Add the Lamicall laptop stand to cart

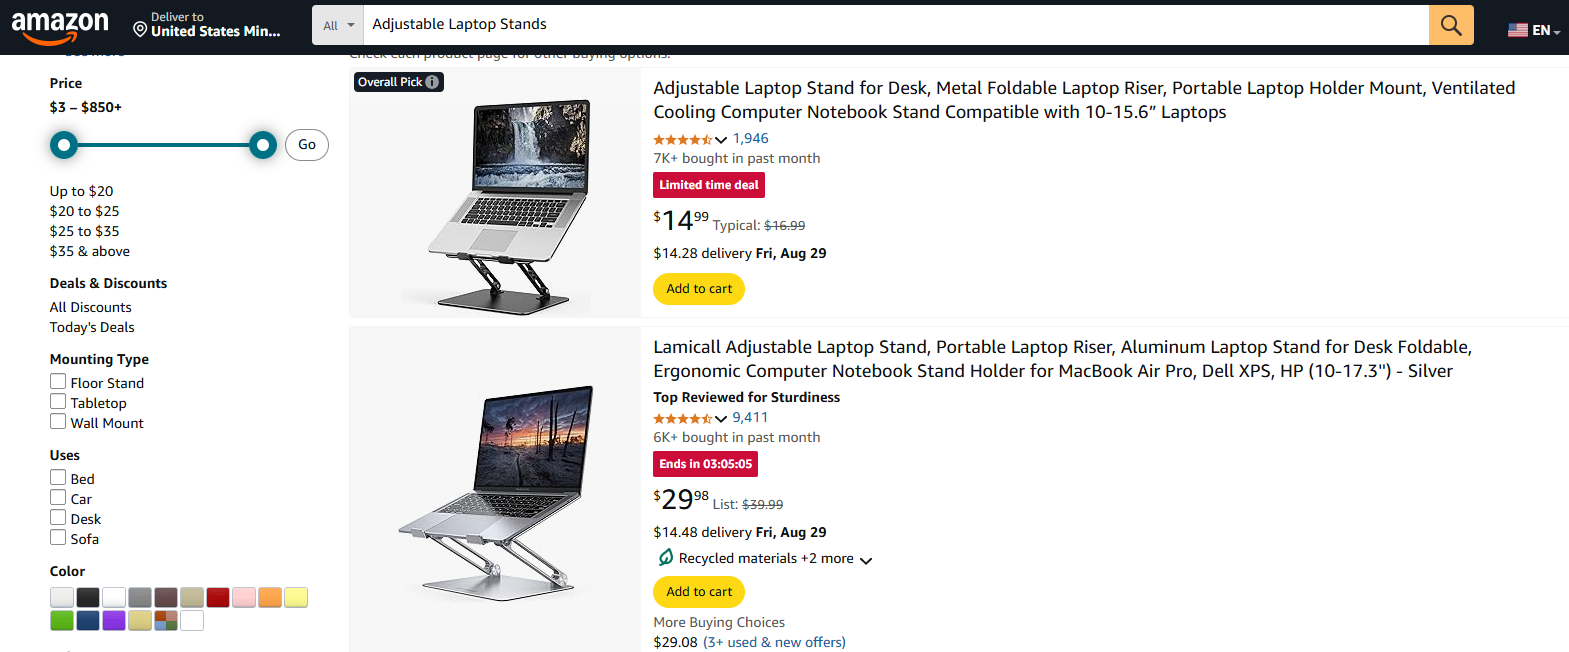tap(698, 591)
